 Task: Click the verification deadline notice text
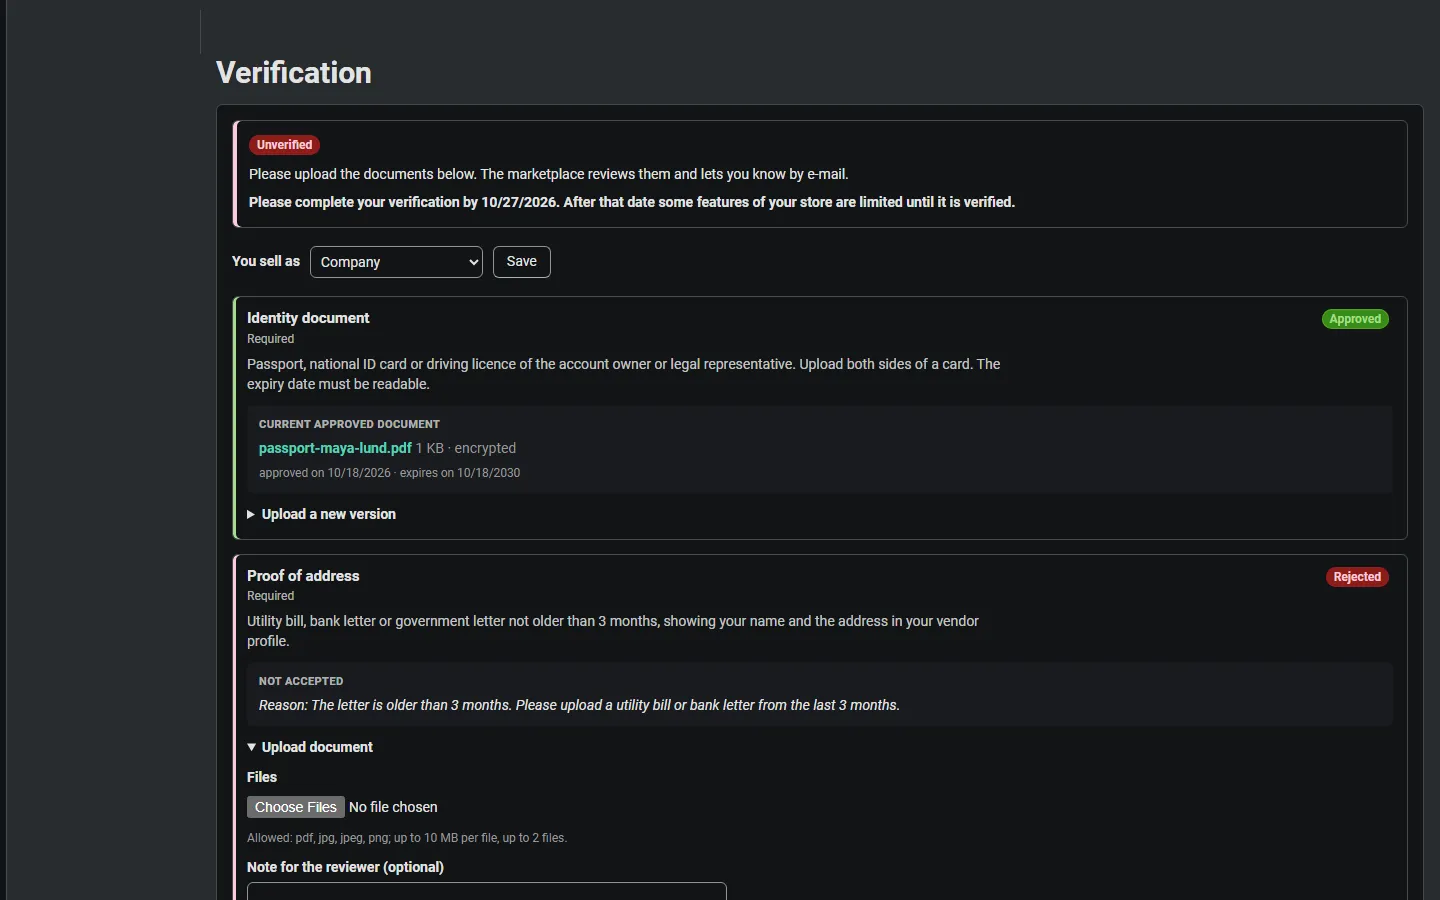pyautogui.click(x=632, y=202)
